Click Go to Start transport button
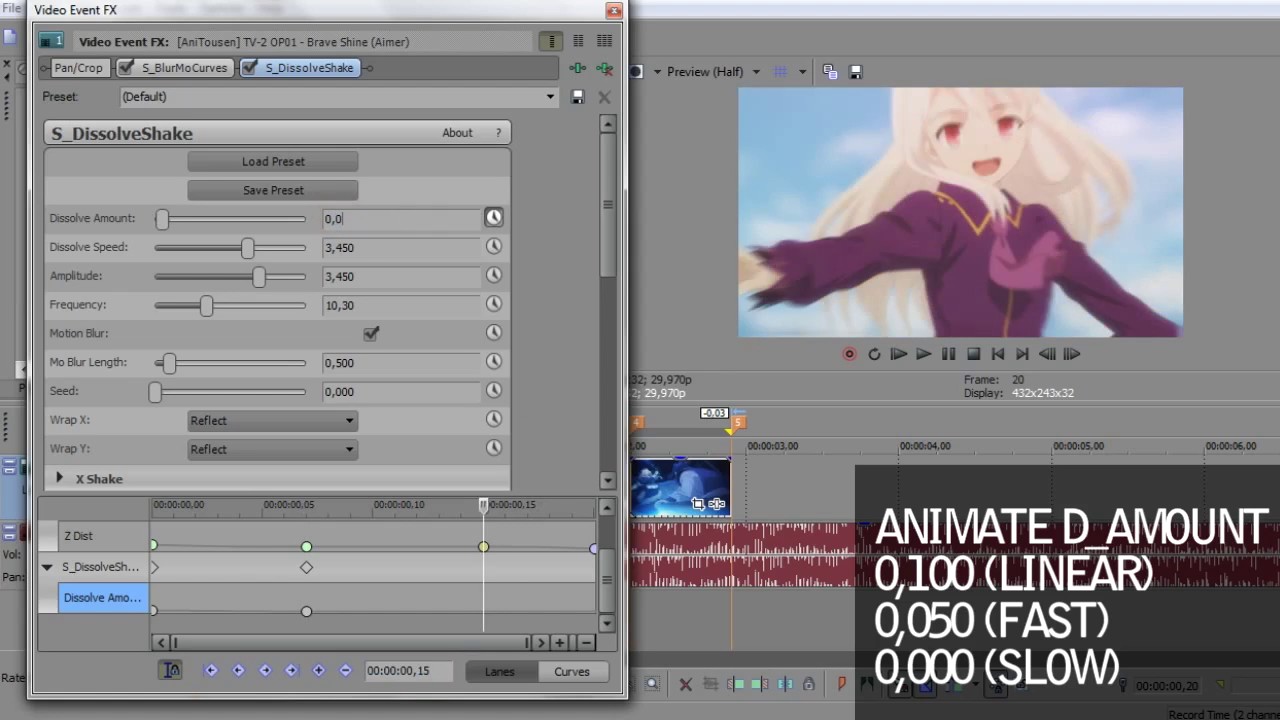Screen dimensions: 1280x720 [x=998, y=354]
